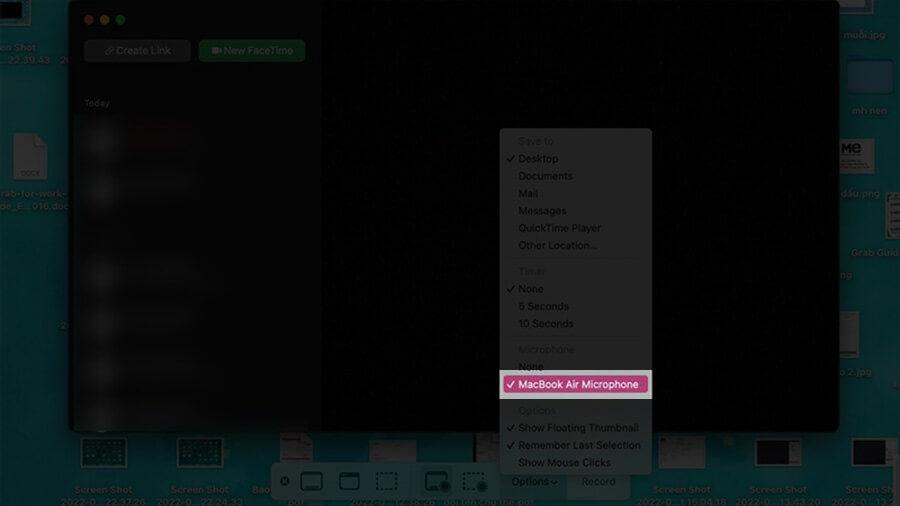
Task: Collapse the Options dropdown in toolbar
Action: [534, 482]
